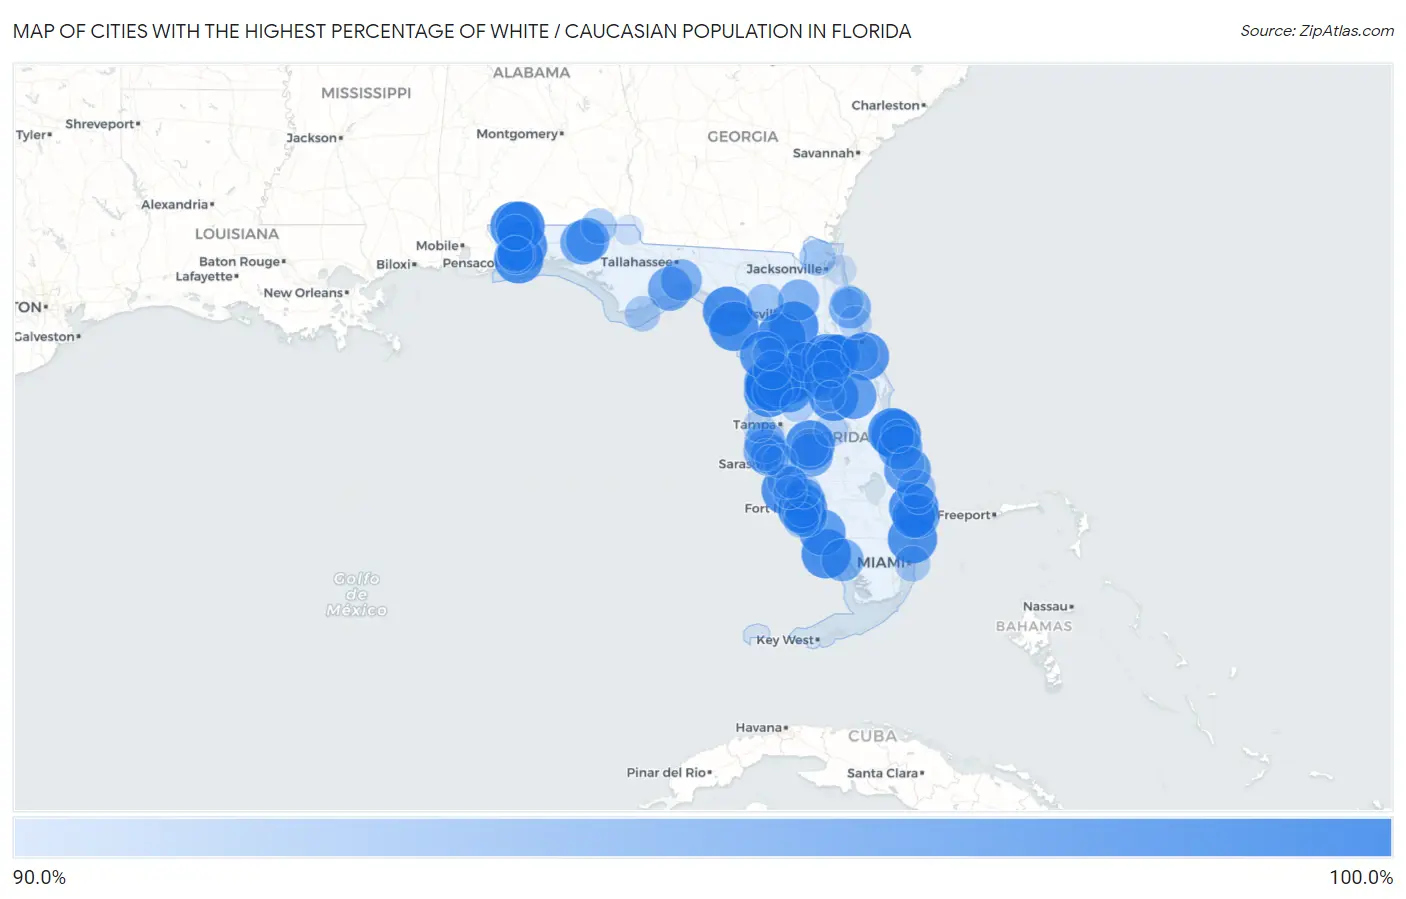Click the BAHAMAS label

click(x=1034, y=626)
